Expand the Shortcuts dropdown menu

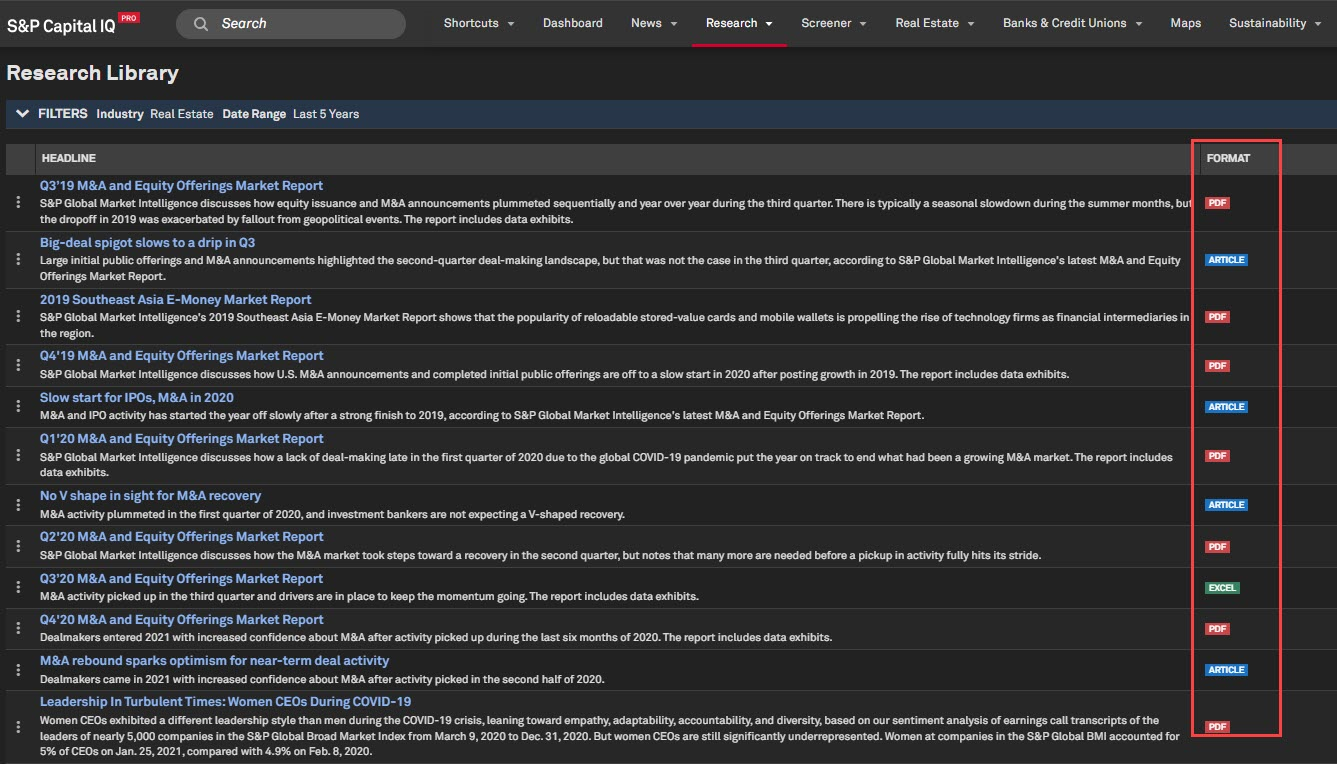point(479,23)
